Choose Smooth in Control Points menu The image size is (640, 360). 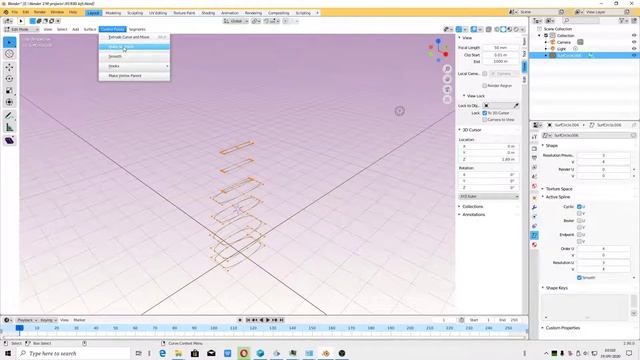click(134, 56)
